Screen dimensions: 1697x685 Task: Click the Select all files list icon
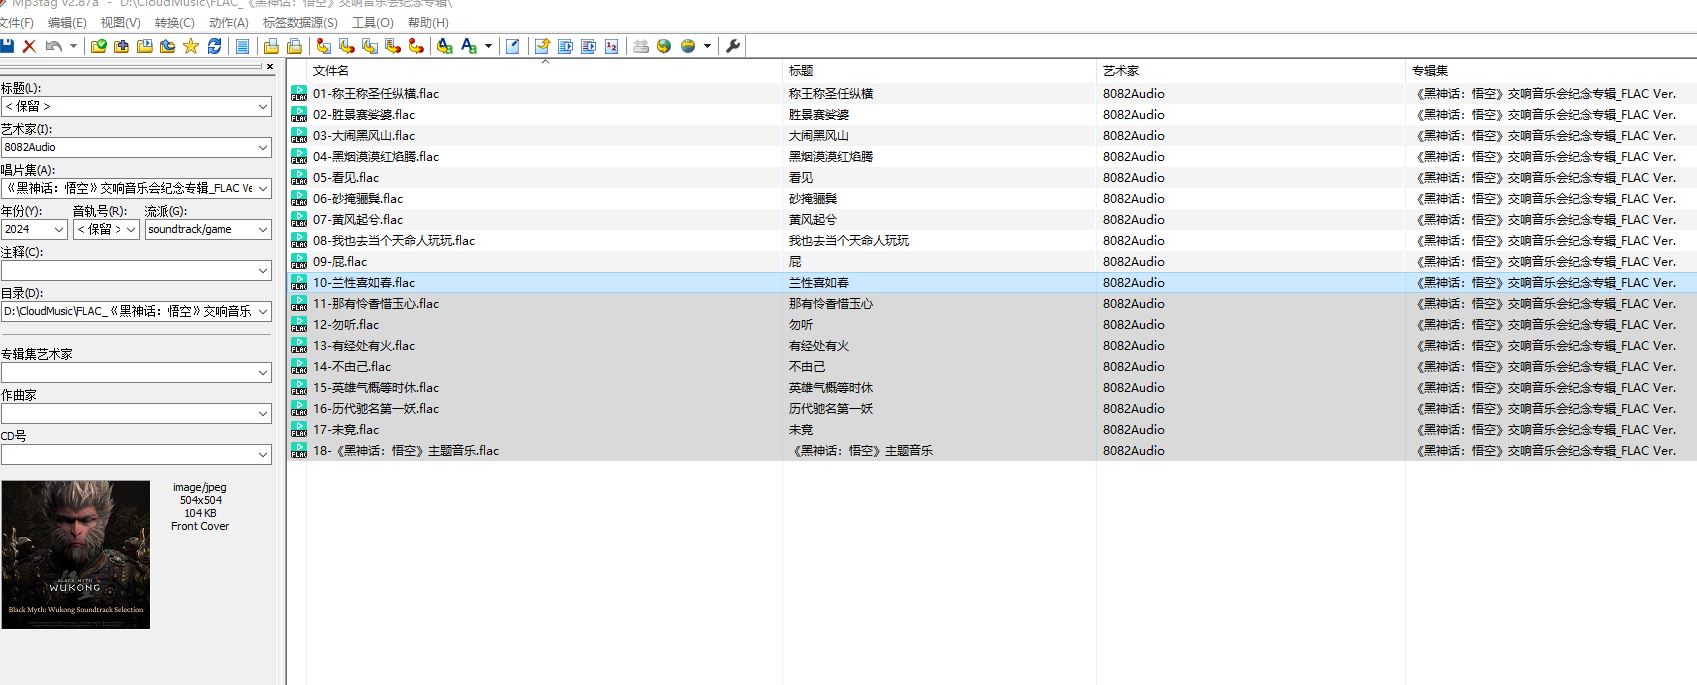[242, 46]
